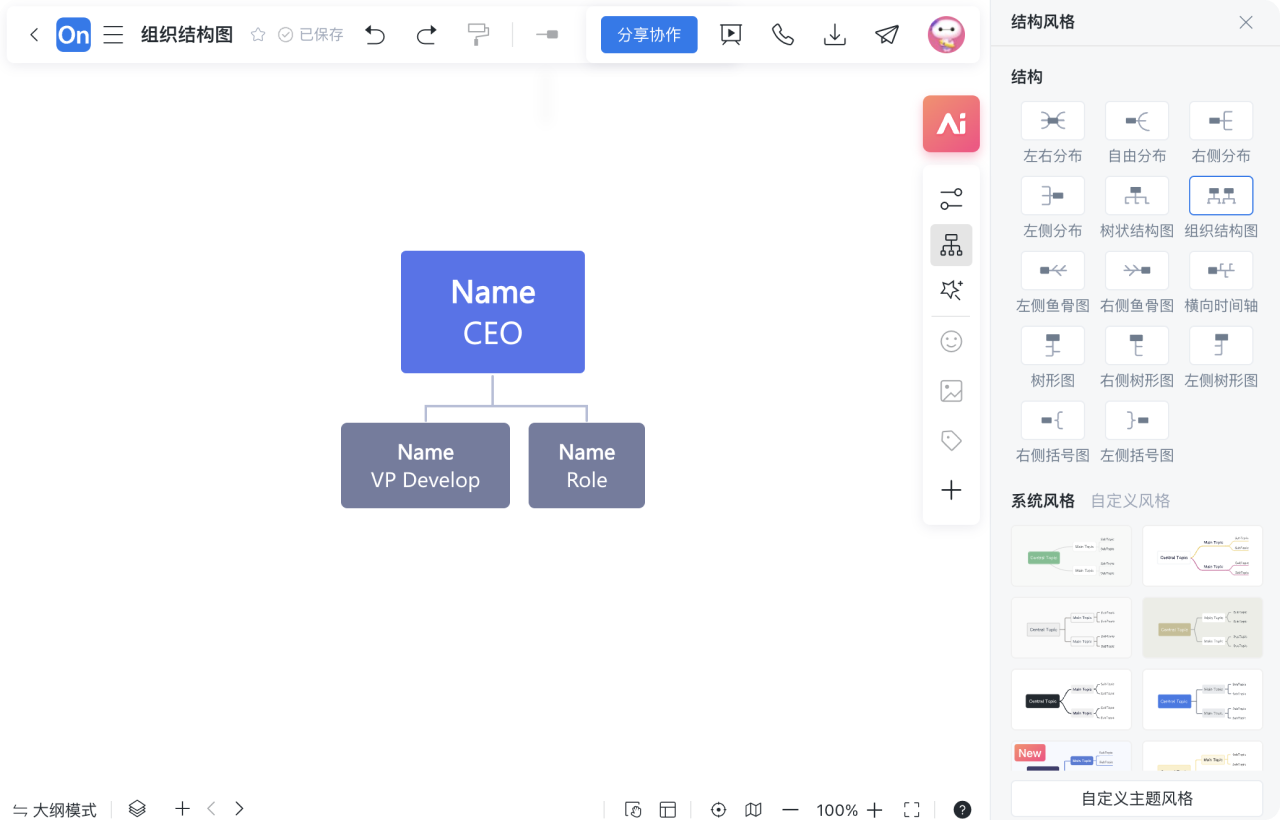The image size is (1280, 820).
Task: Click the 自定义主题风格 button
Action: (1137, 799)
